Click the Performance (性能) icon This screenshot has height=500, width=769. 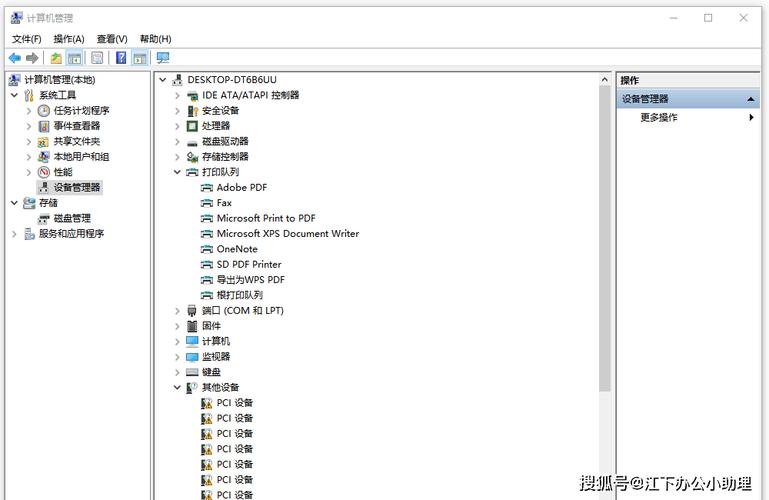pos(44,172)
